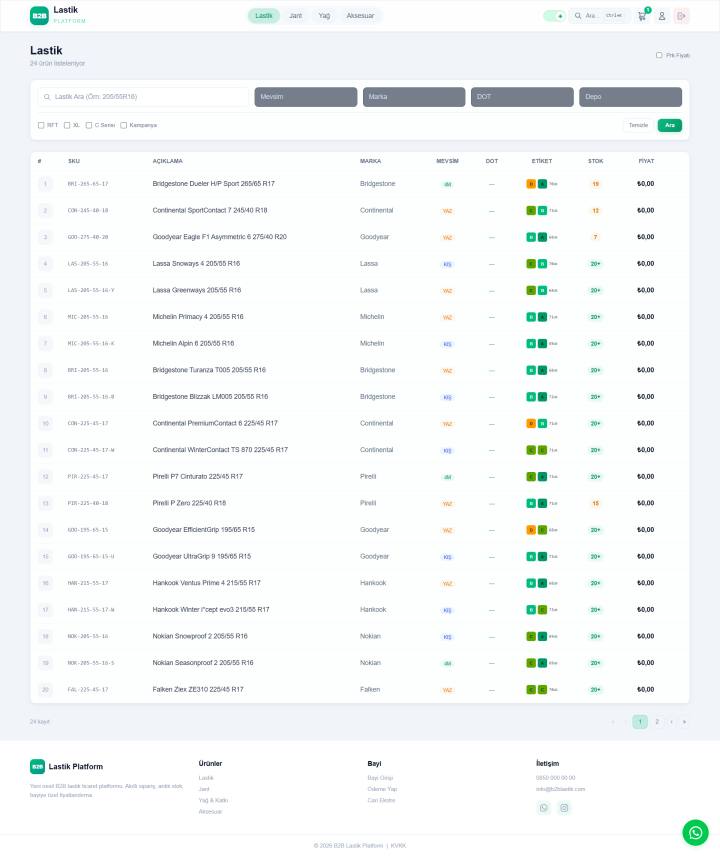Image resolution: width=720 pixels, height=857 pixels.
Task: Click label badge of Continental PremiumContact 6 row
Action: (x=542, y=424)
